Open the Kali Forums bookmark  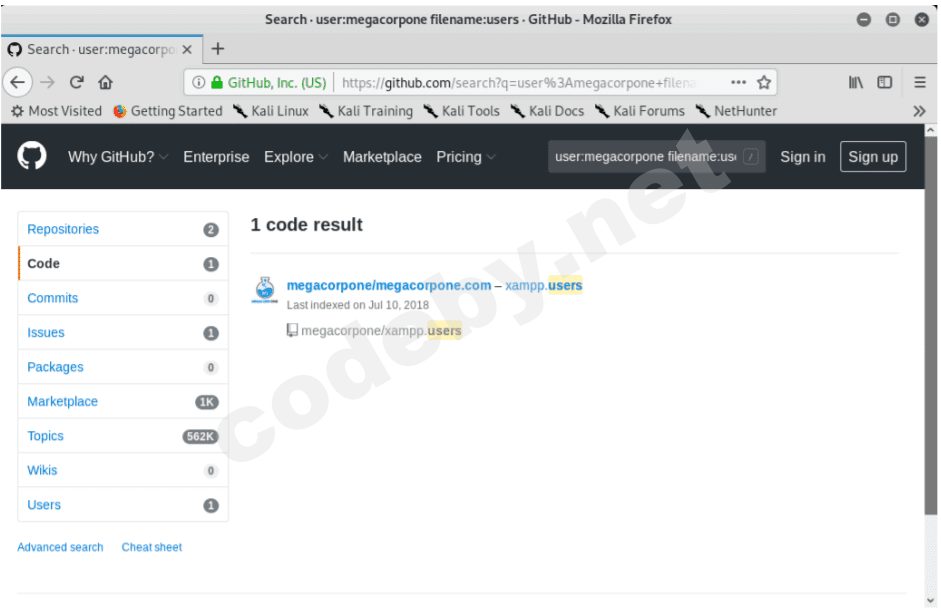pyautogui.click(x=640, y=111)
